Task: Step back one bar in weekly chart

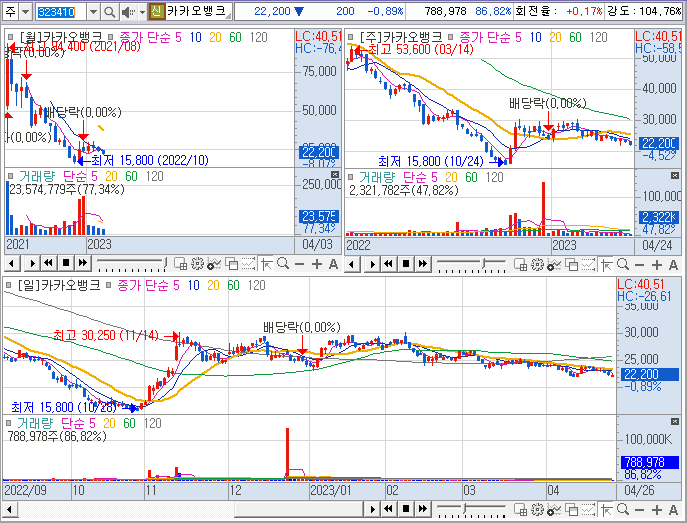Action: point(352,264)
